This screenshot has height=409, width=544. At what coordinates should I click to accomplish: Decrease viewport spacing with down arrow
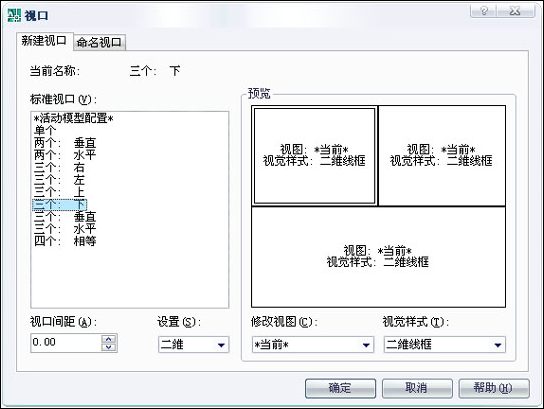(109, 347)
